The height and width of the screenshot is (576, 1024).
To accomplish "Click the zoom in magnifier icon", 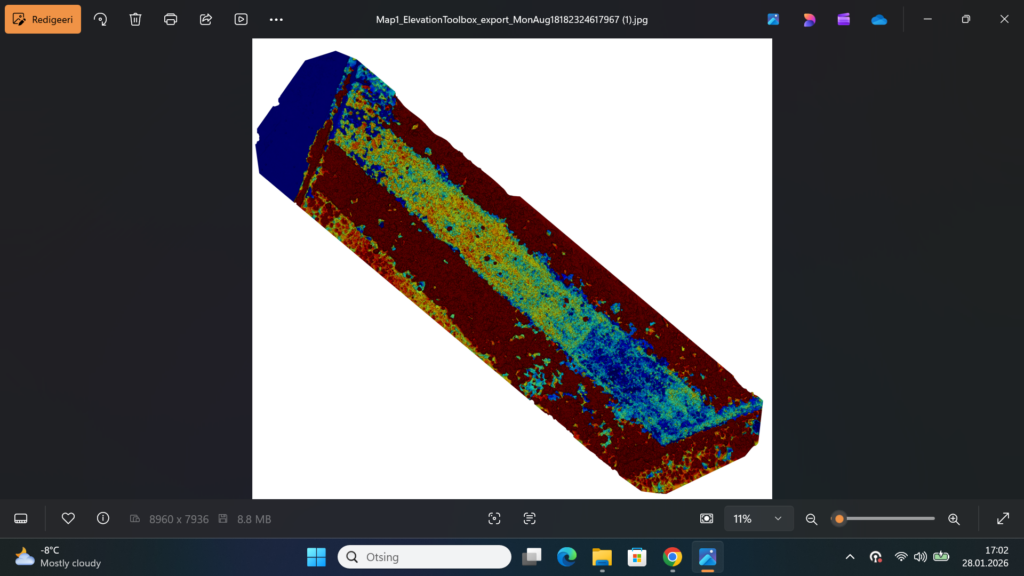I will pos(953,518).
